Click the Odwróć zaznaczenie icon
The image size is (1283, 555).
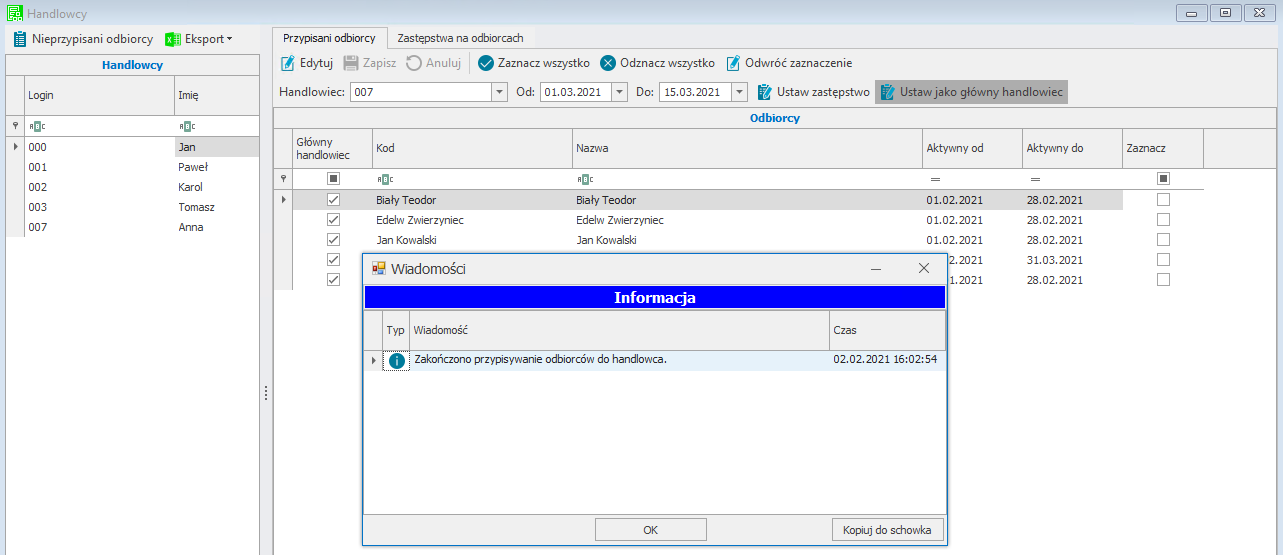point(733,63)
